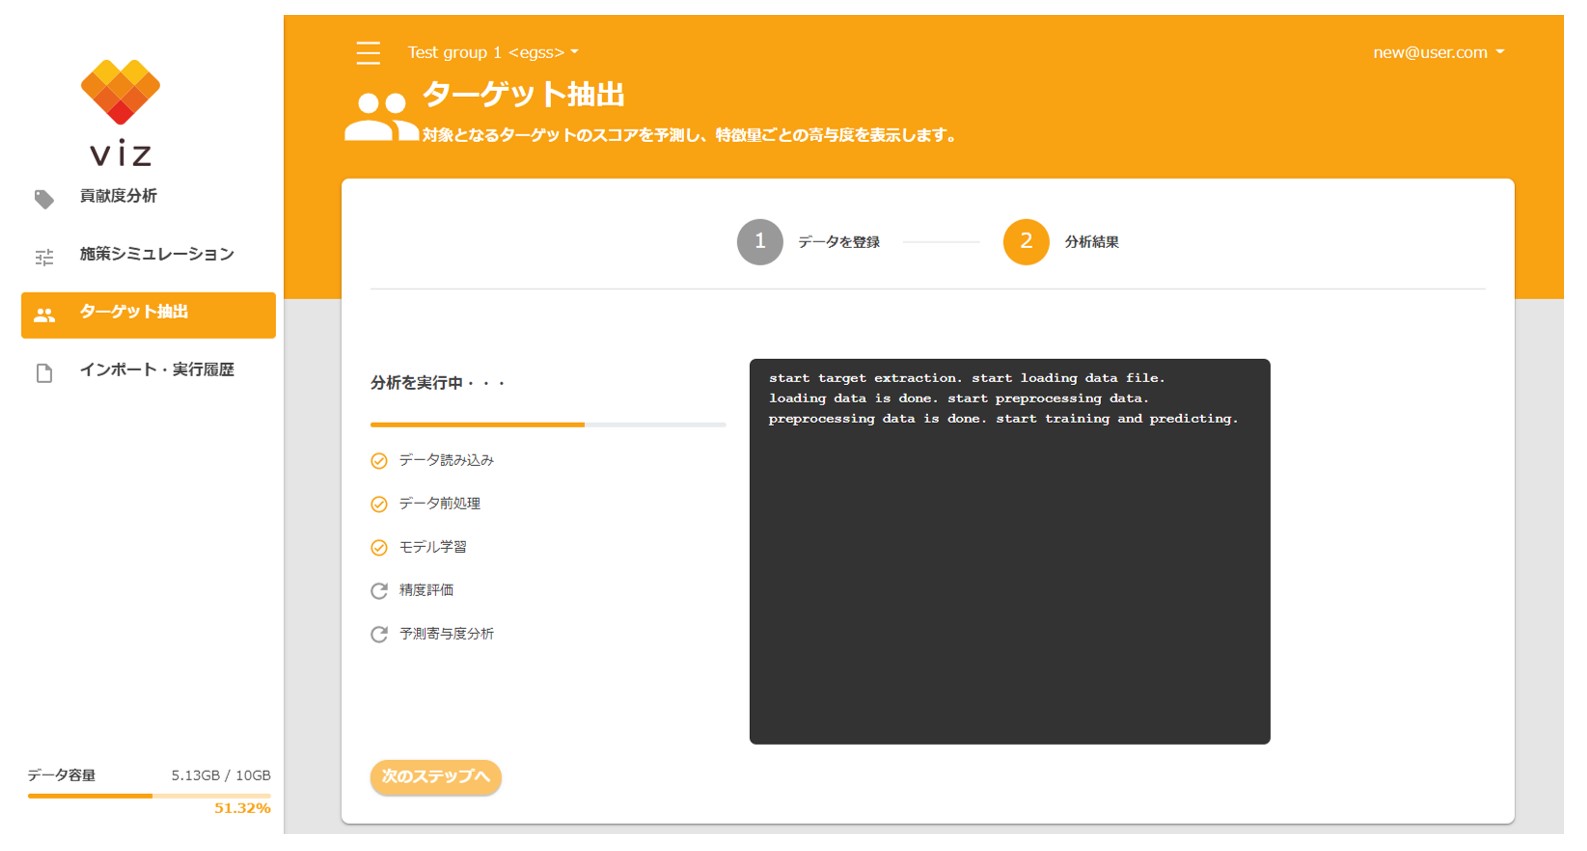Open the new@user.com account dropdown
The width and height of the screenshot is (1587, 851).
pos(1439,52)
